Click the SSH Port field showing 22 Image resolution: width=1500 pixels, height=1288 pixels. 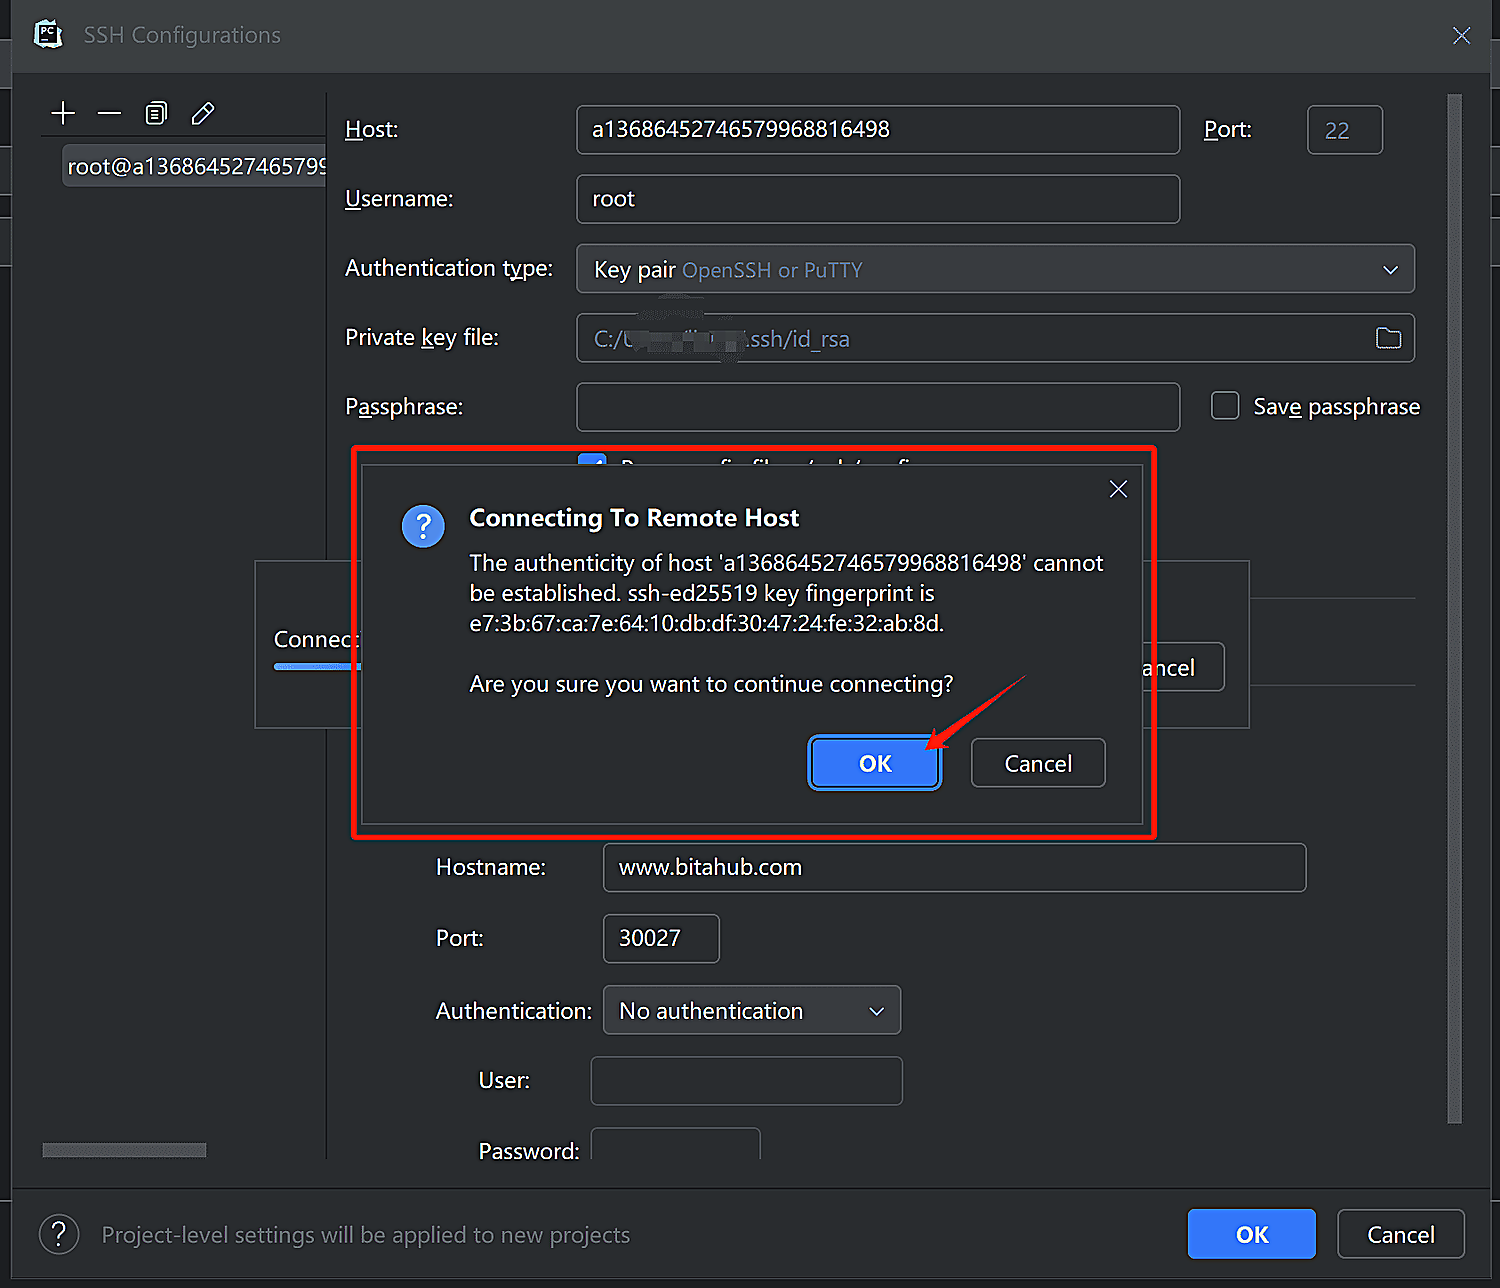pyautogui.click(x=1345, y=130)
